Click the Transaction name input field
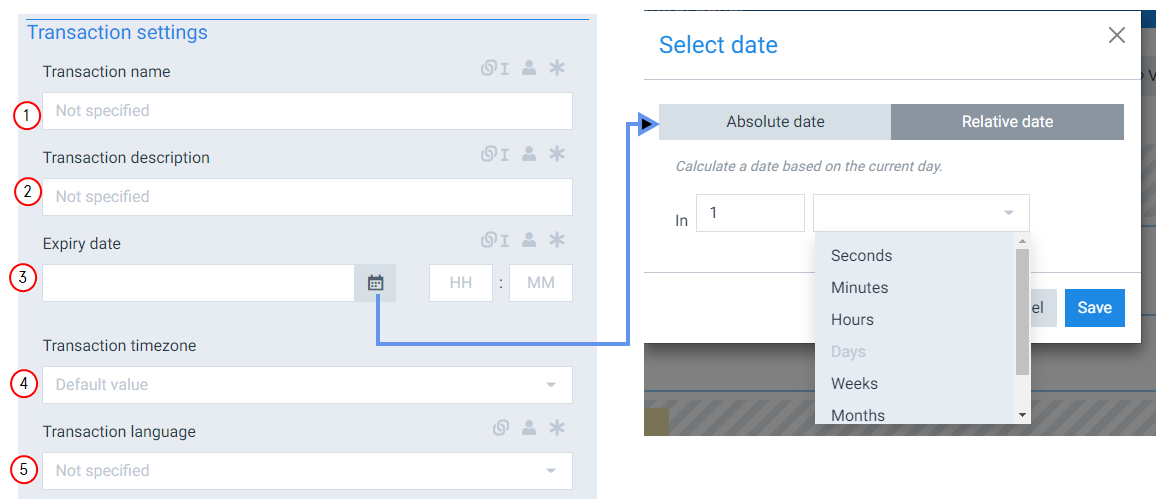This screenshot has height=499, width=1166. point(307,111)
